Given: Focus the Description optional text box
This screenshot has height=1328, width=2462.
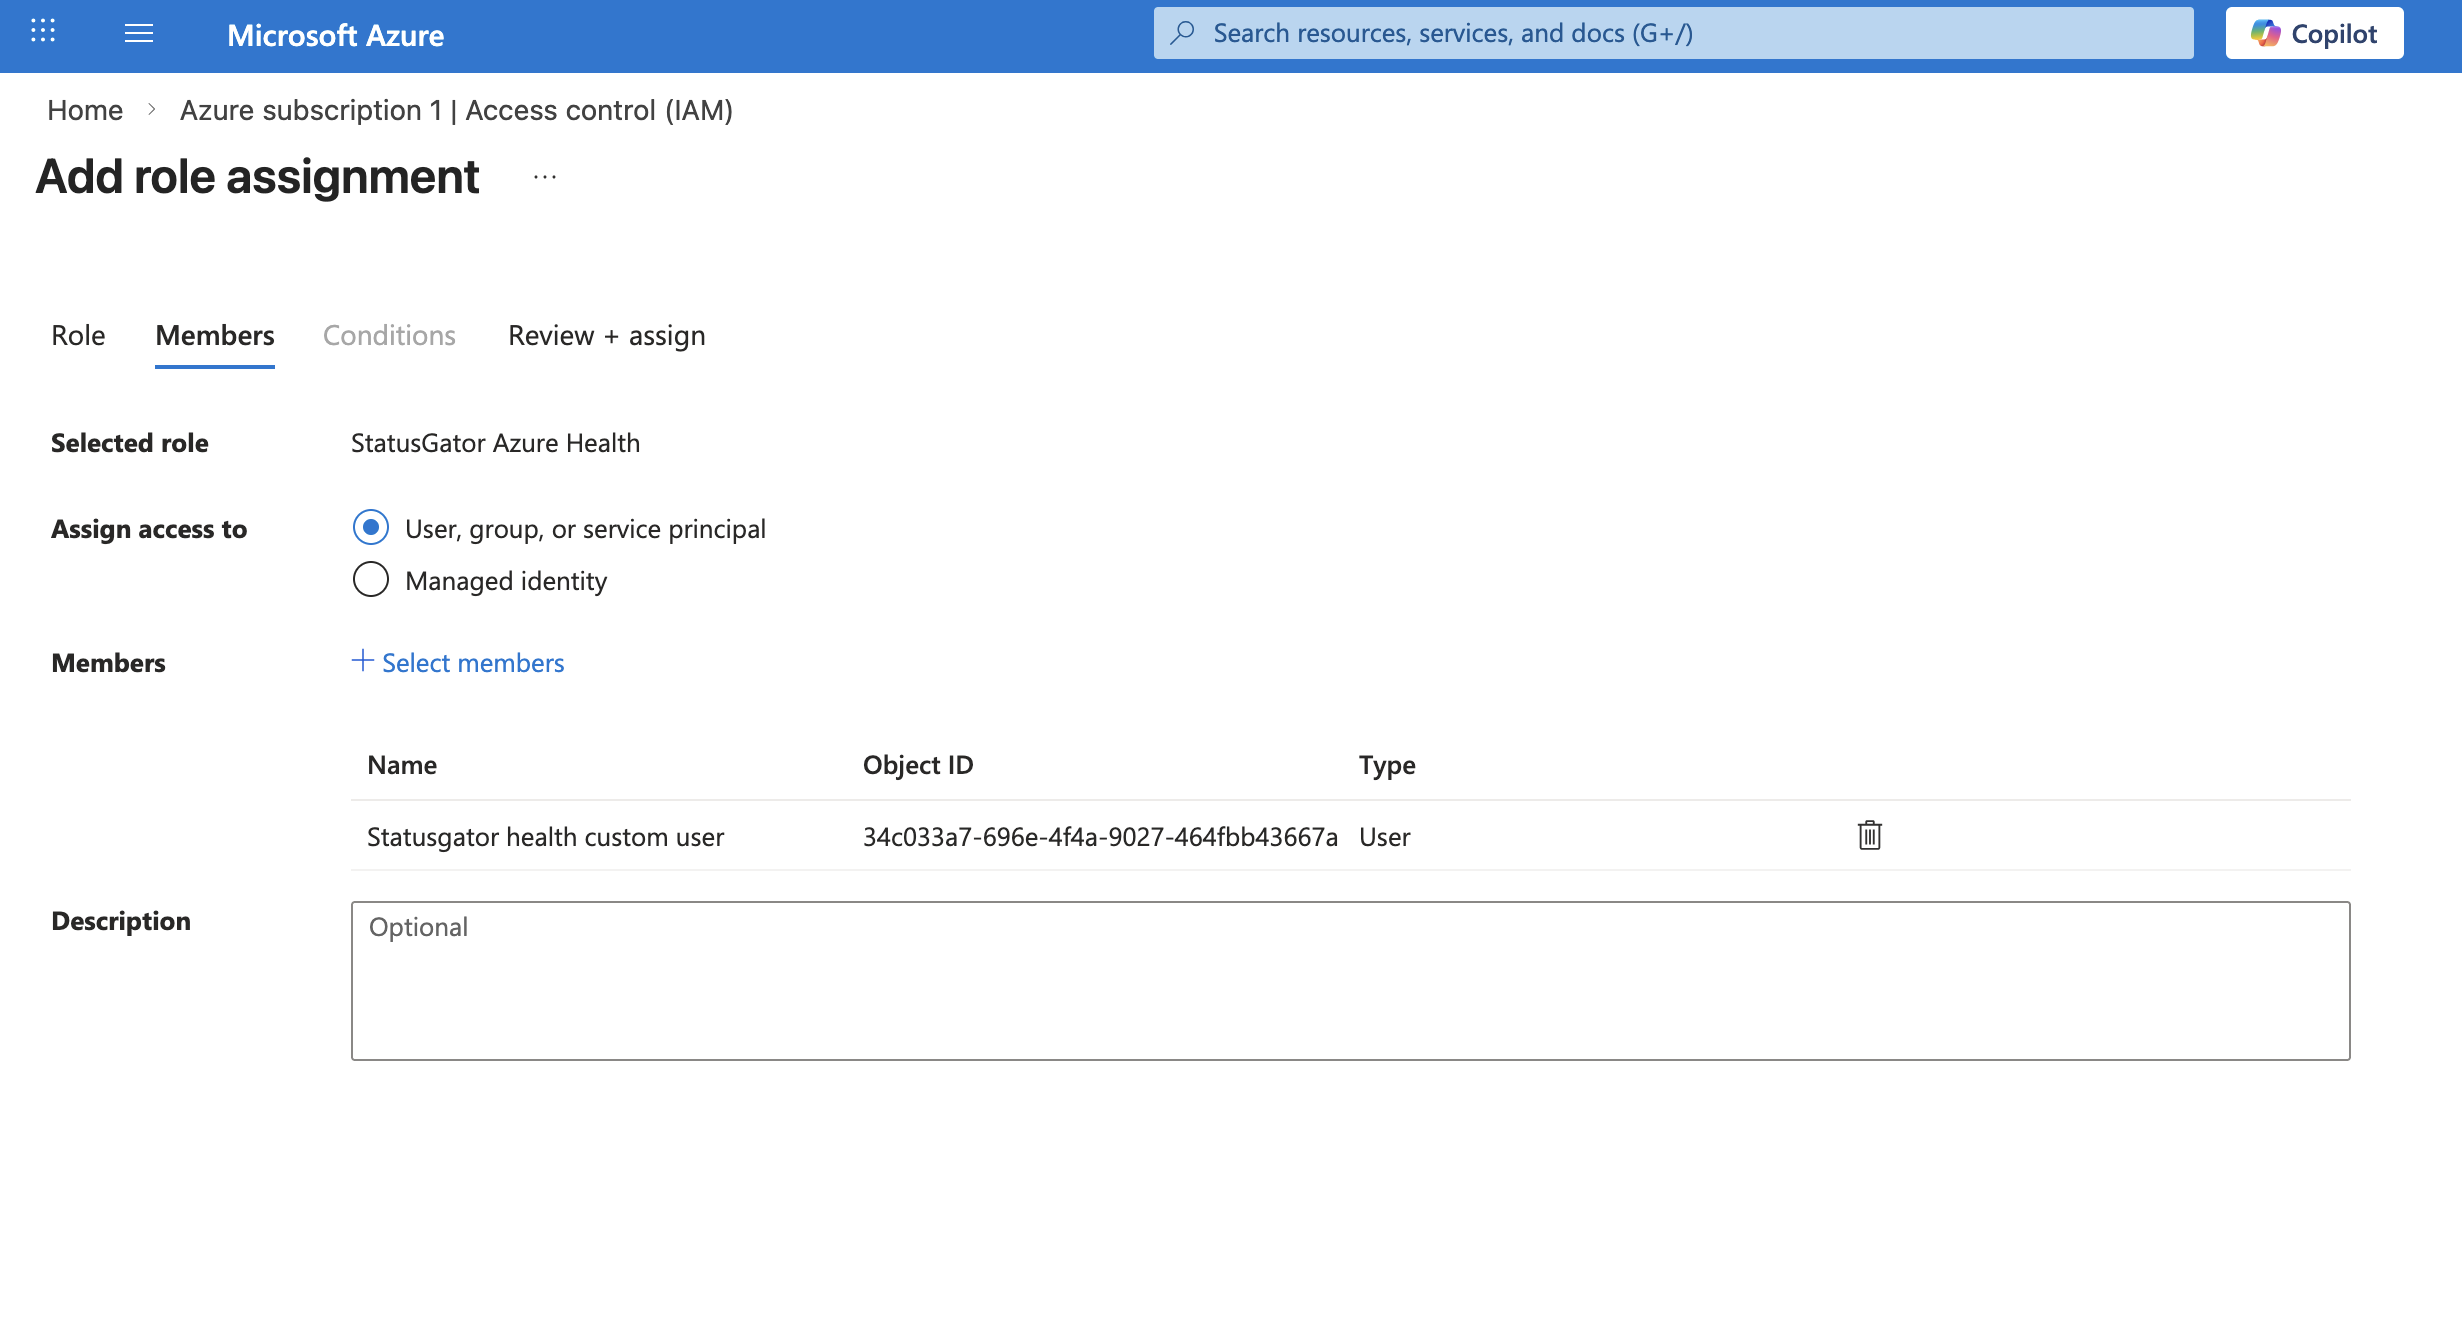Looking at the screenshot, I should (1350, 980).
